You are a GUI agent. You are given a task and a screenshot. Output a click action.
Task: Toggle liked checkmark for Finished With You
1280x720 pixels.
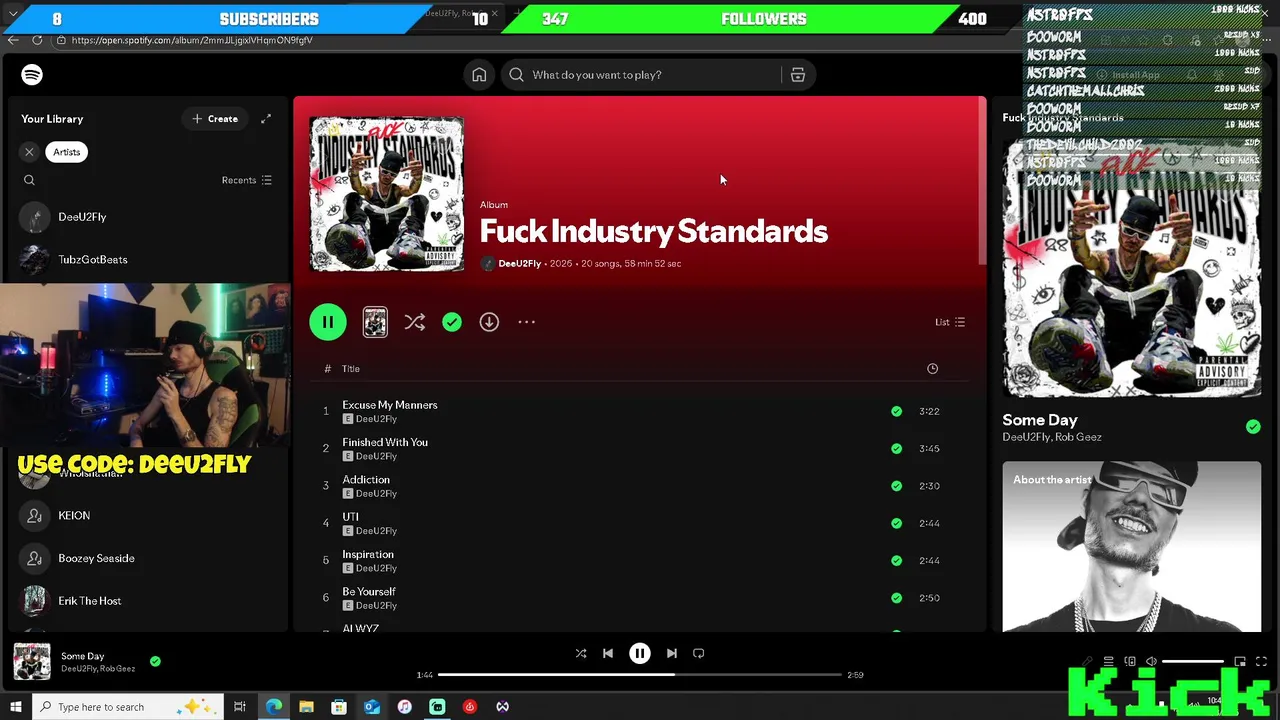896,449
